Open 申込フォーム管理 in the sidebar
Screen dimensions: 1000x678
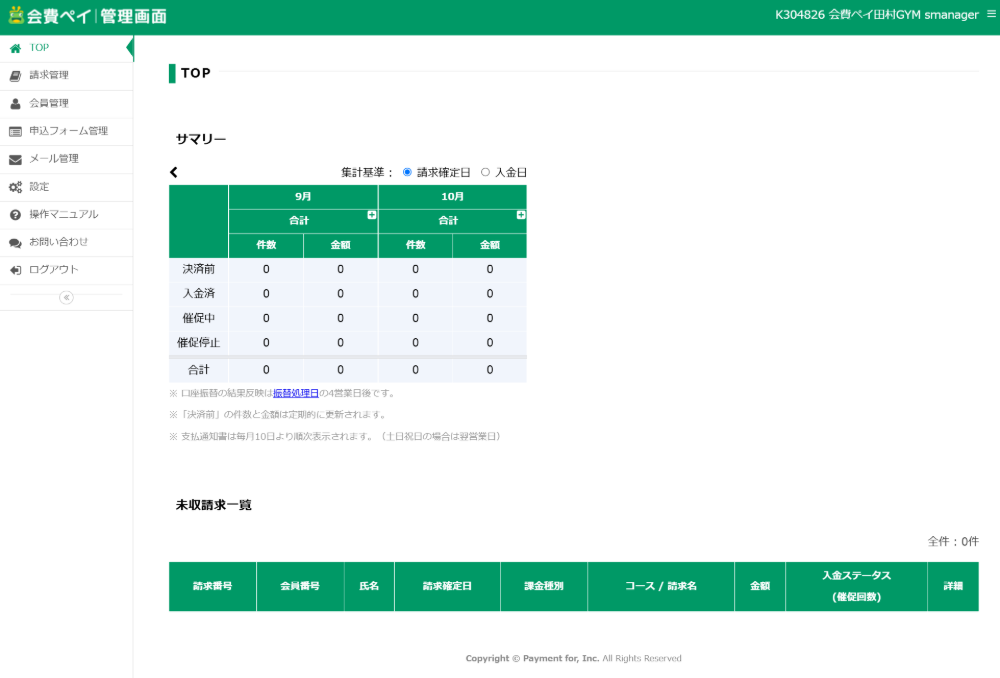(66, 131)
